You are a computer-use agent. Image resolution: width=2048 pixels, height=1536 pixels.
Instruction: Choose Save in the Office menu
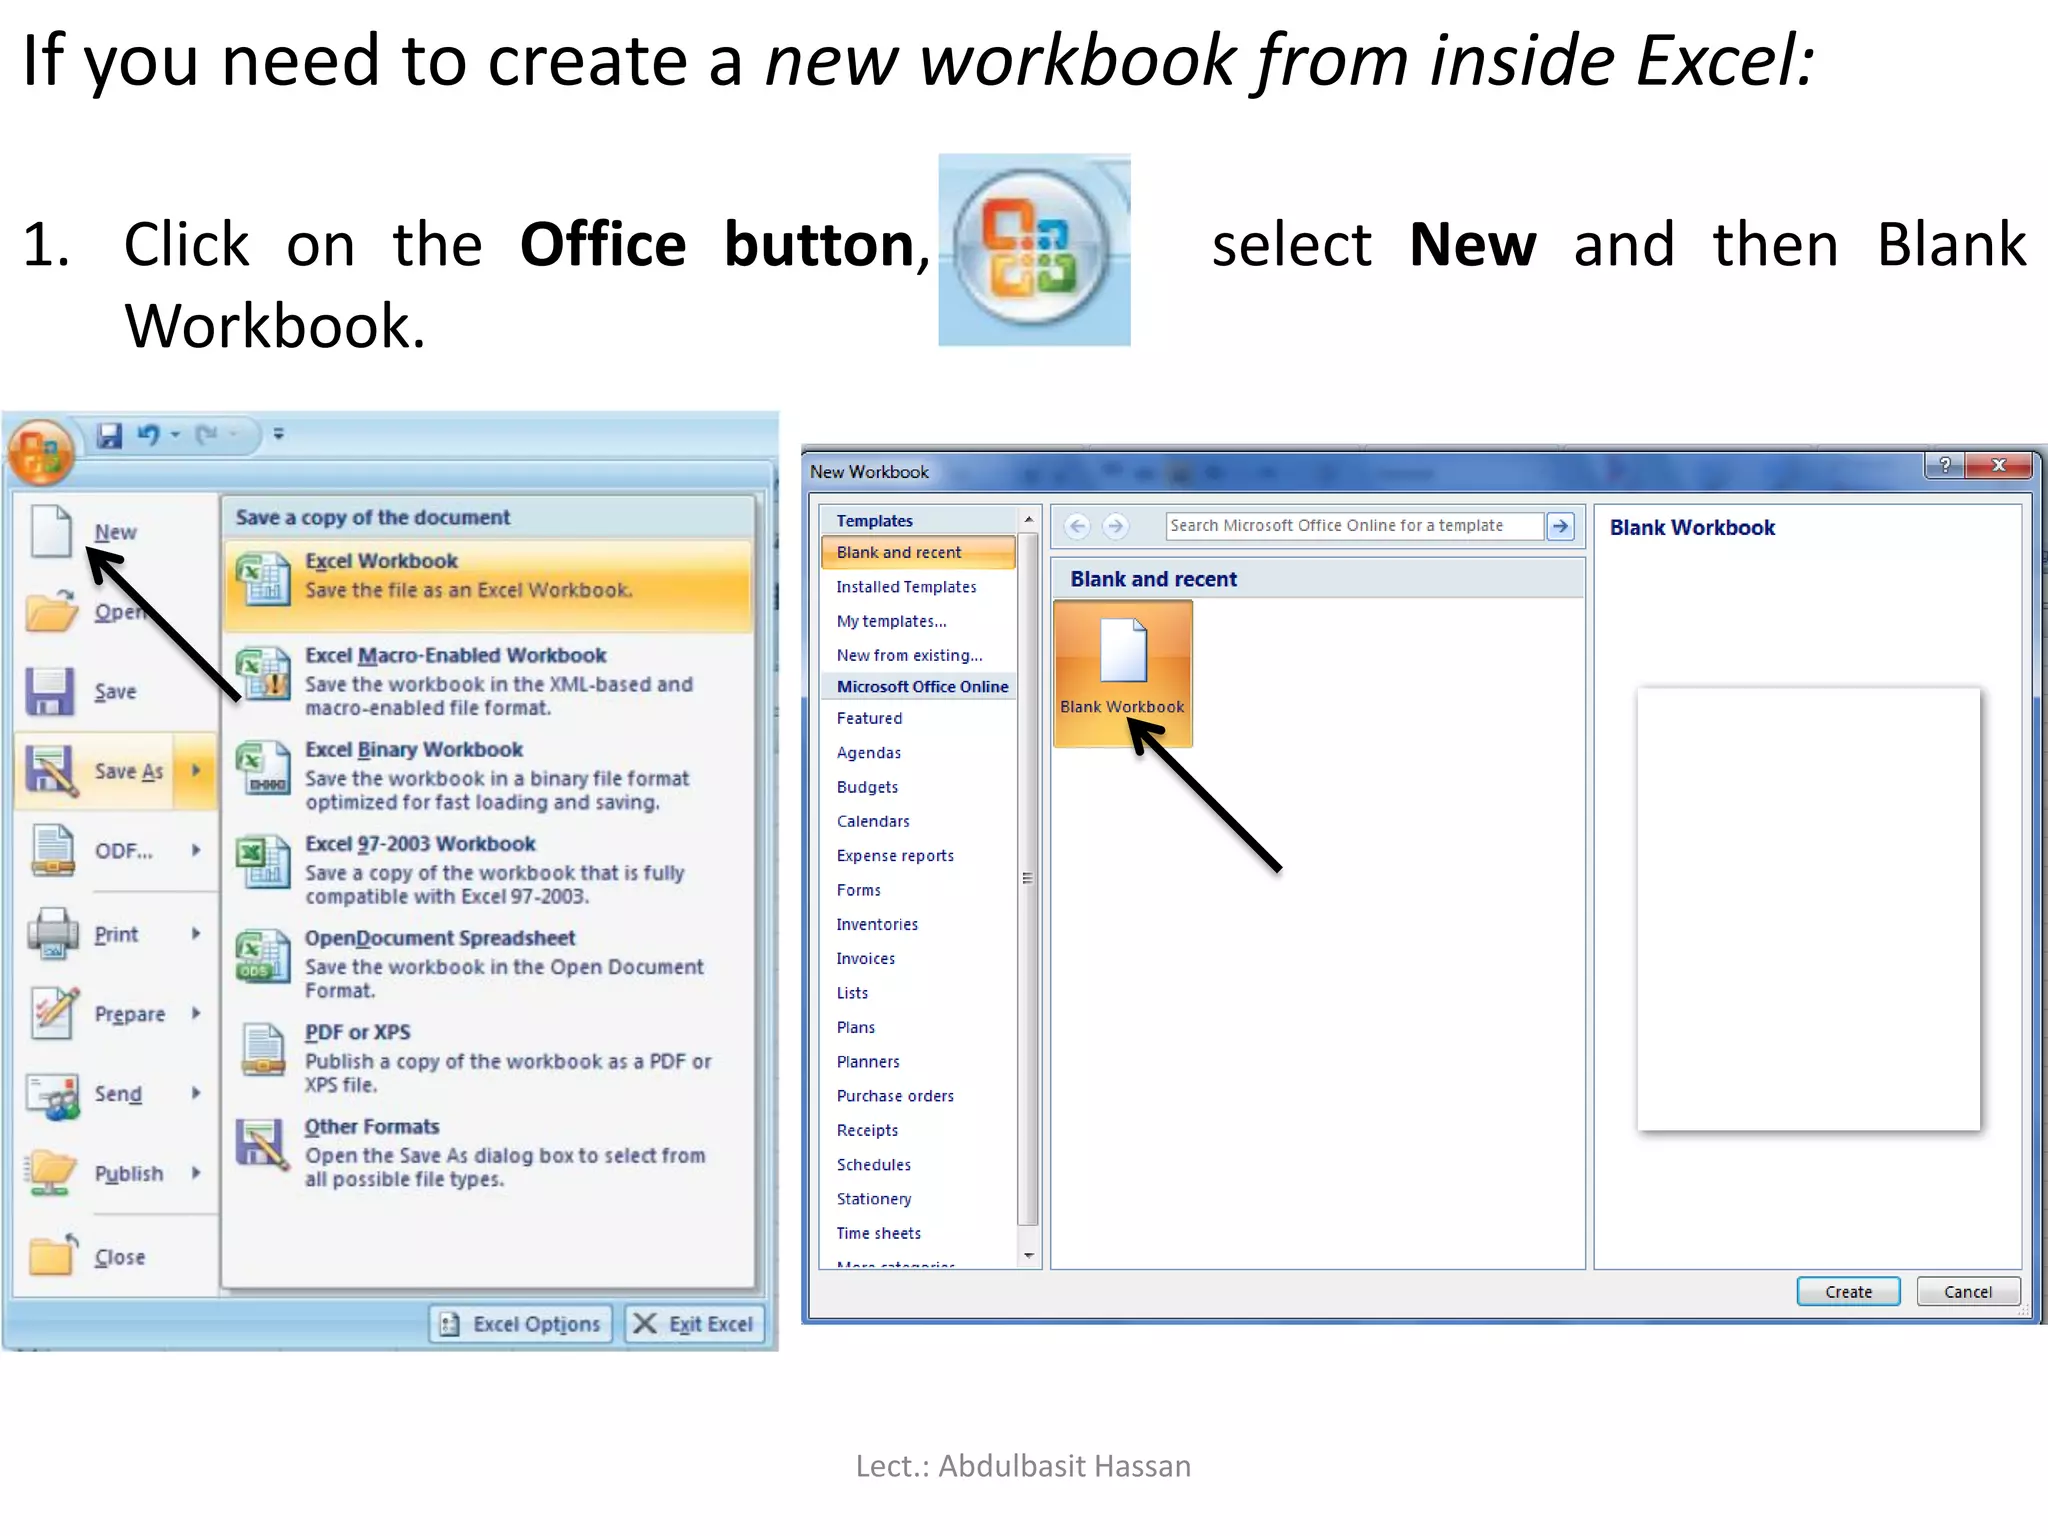tap(116, 691)
